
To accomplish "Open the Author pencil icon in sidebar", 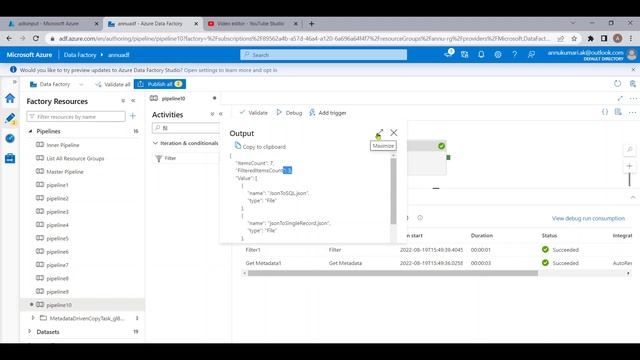I will (10, 118).
